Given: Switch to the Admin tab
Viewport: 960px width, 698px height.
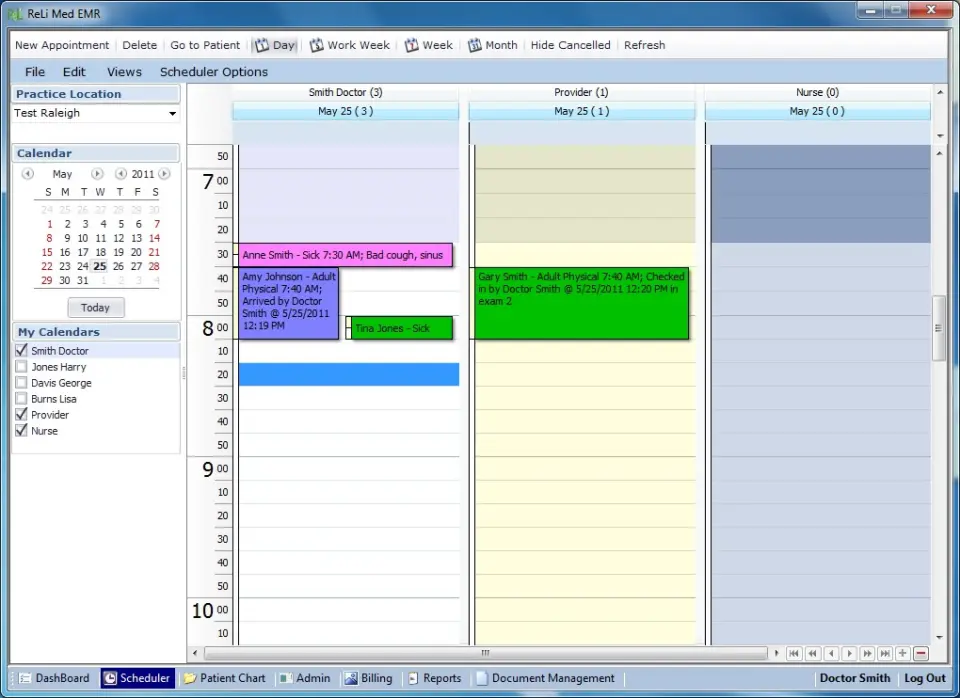Looking at the screenshot, I should (305, 677).
